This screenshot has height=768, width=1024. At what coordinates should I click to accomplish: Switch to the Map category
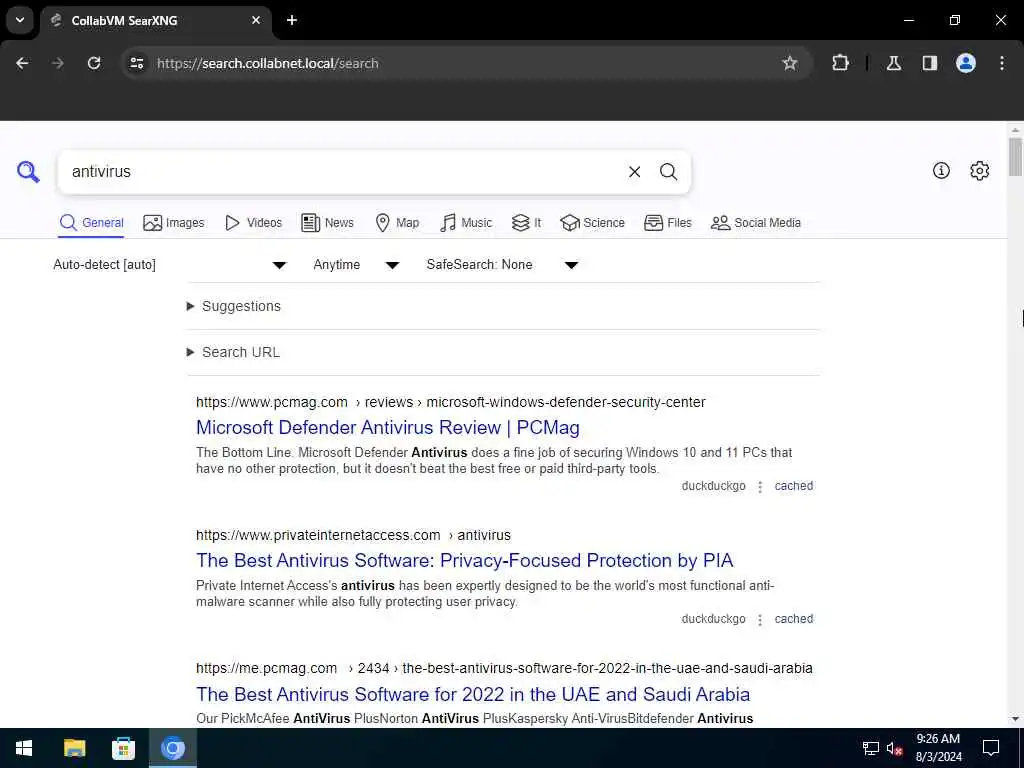click(x=397, y=223)
